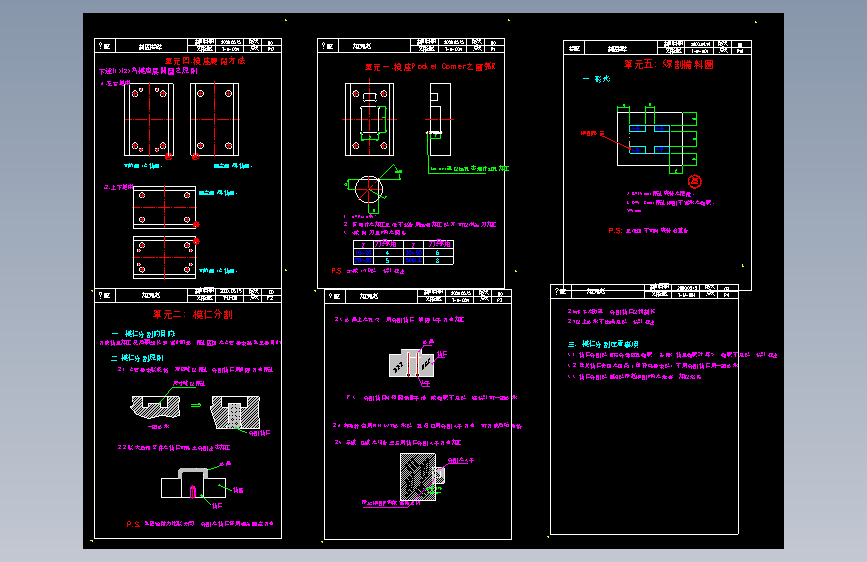Image resolution: width=867 pixels, height=562 pixels.
Task: Click the stepped block outline with gray cap
Action: (193, 483)
